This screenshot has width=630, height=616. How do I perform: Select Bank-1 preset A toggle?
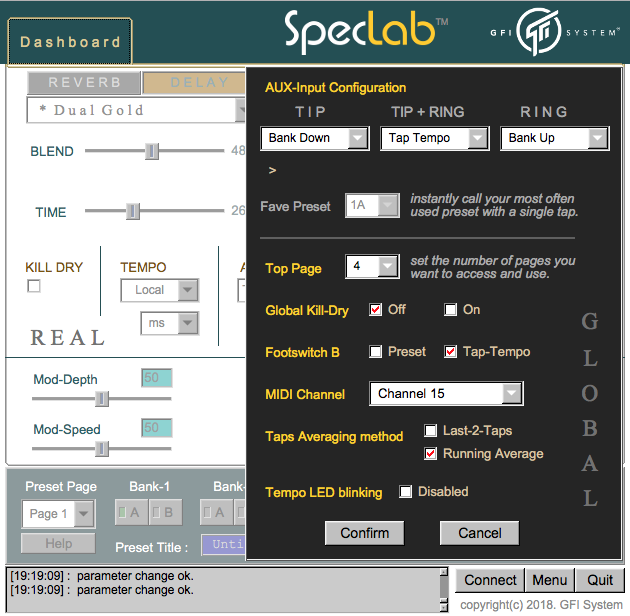131,512
